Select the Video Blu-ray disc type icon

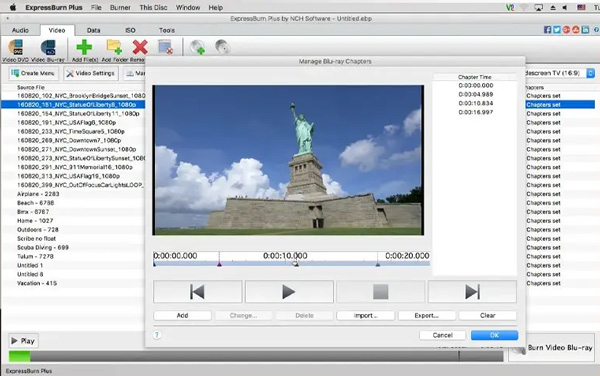48,47
